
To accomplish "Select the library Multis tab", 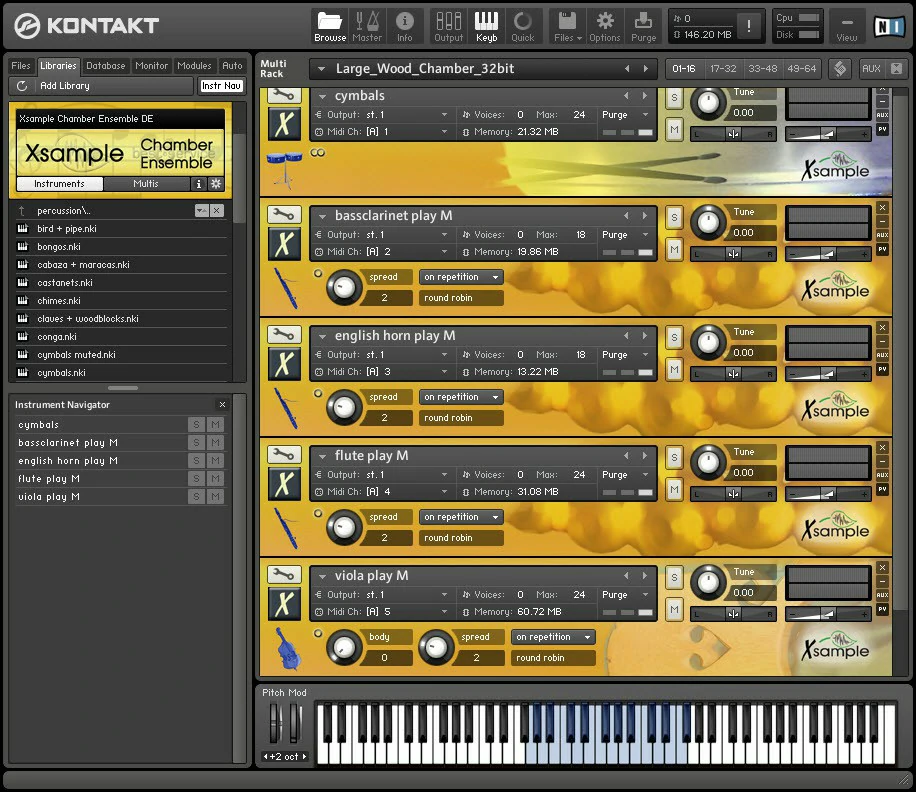I will 146,184.
